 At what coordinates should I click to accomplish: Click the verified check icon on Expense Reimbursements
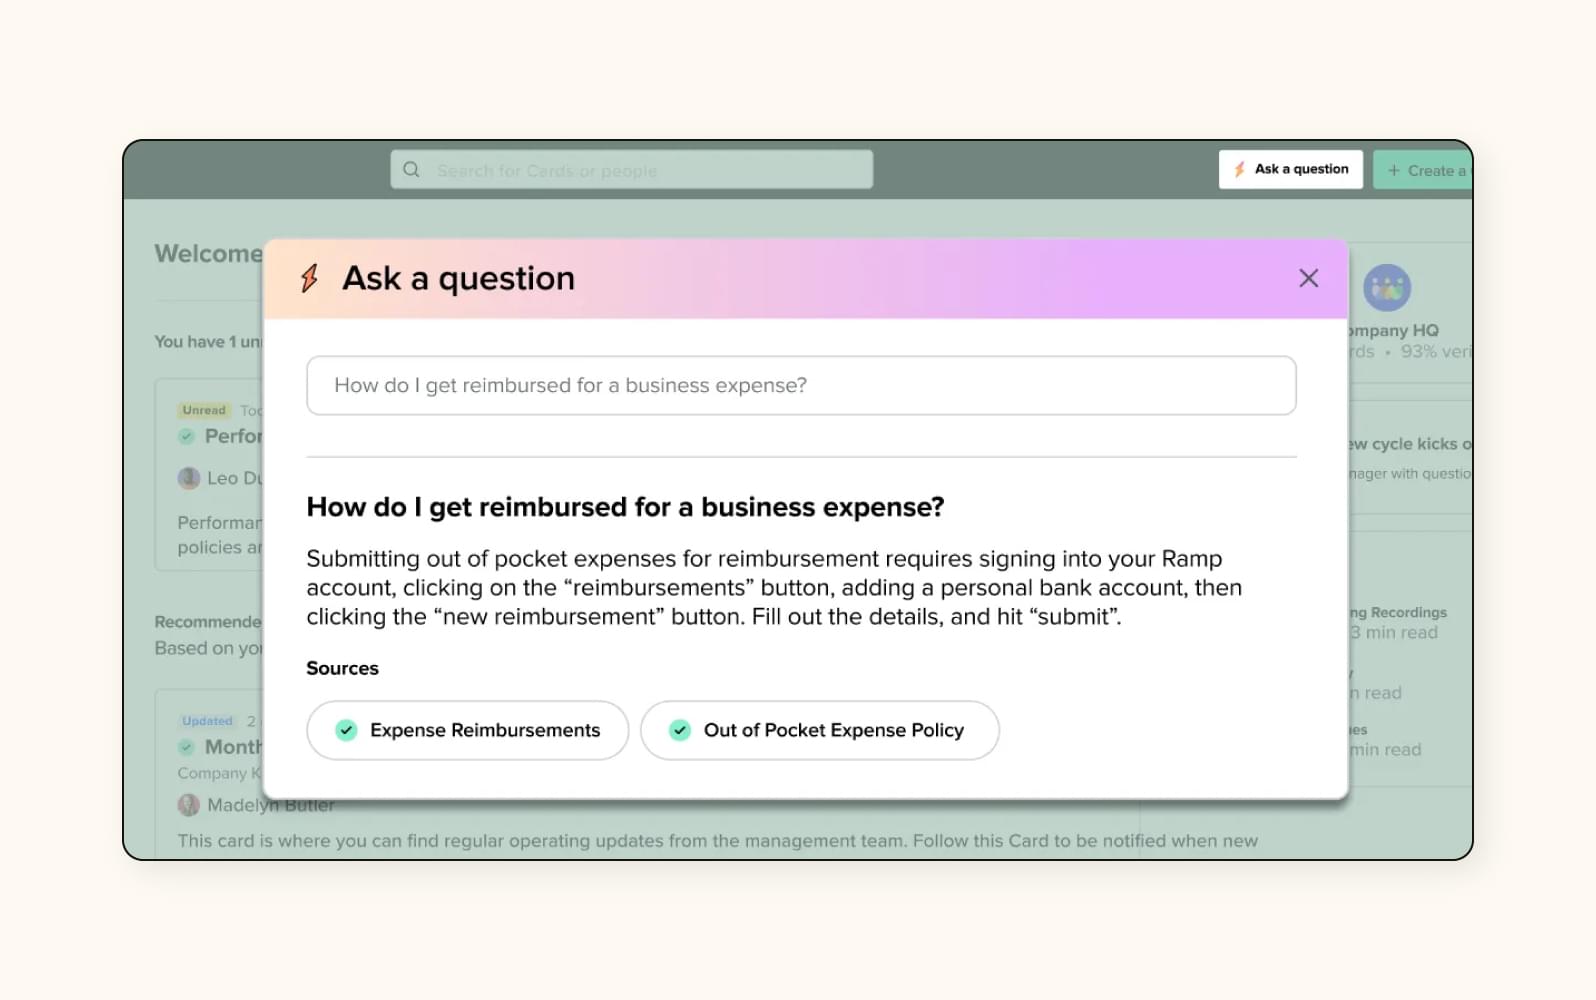click(346, 730)
